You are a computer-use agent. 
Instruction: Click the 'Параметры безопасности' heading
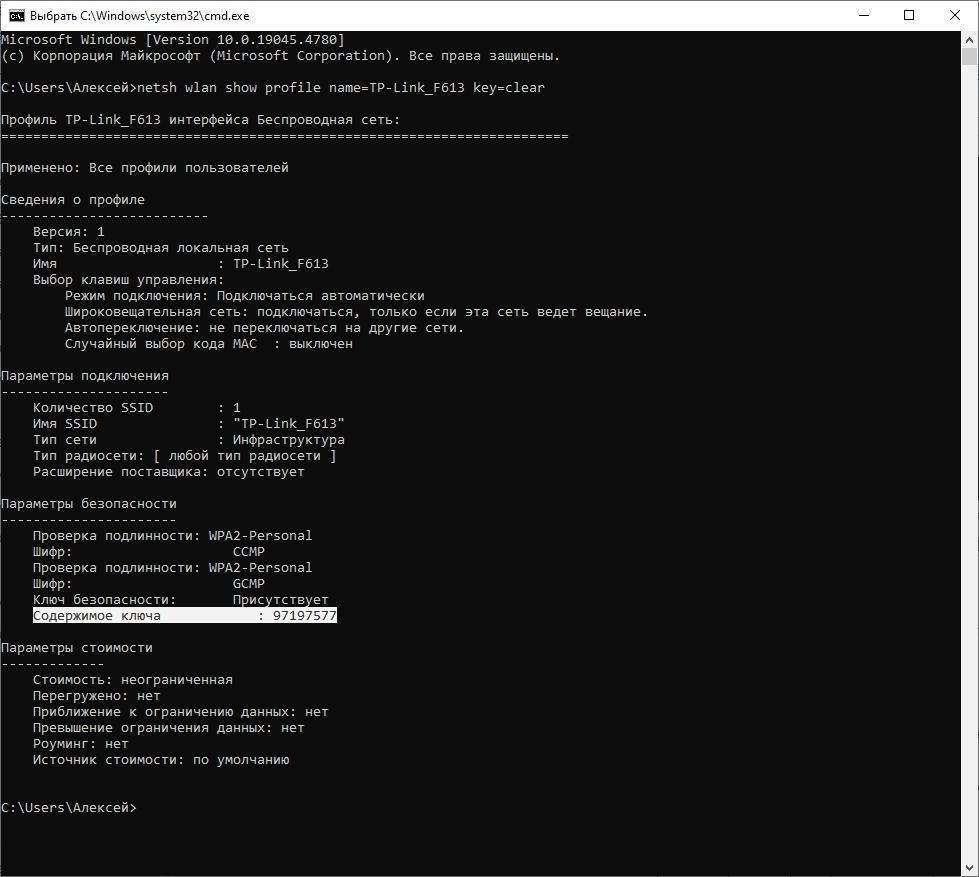pos(89,504)
